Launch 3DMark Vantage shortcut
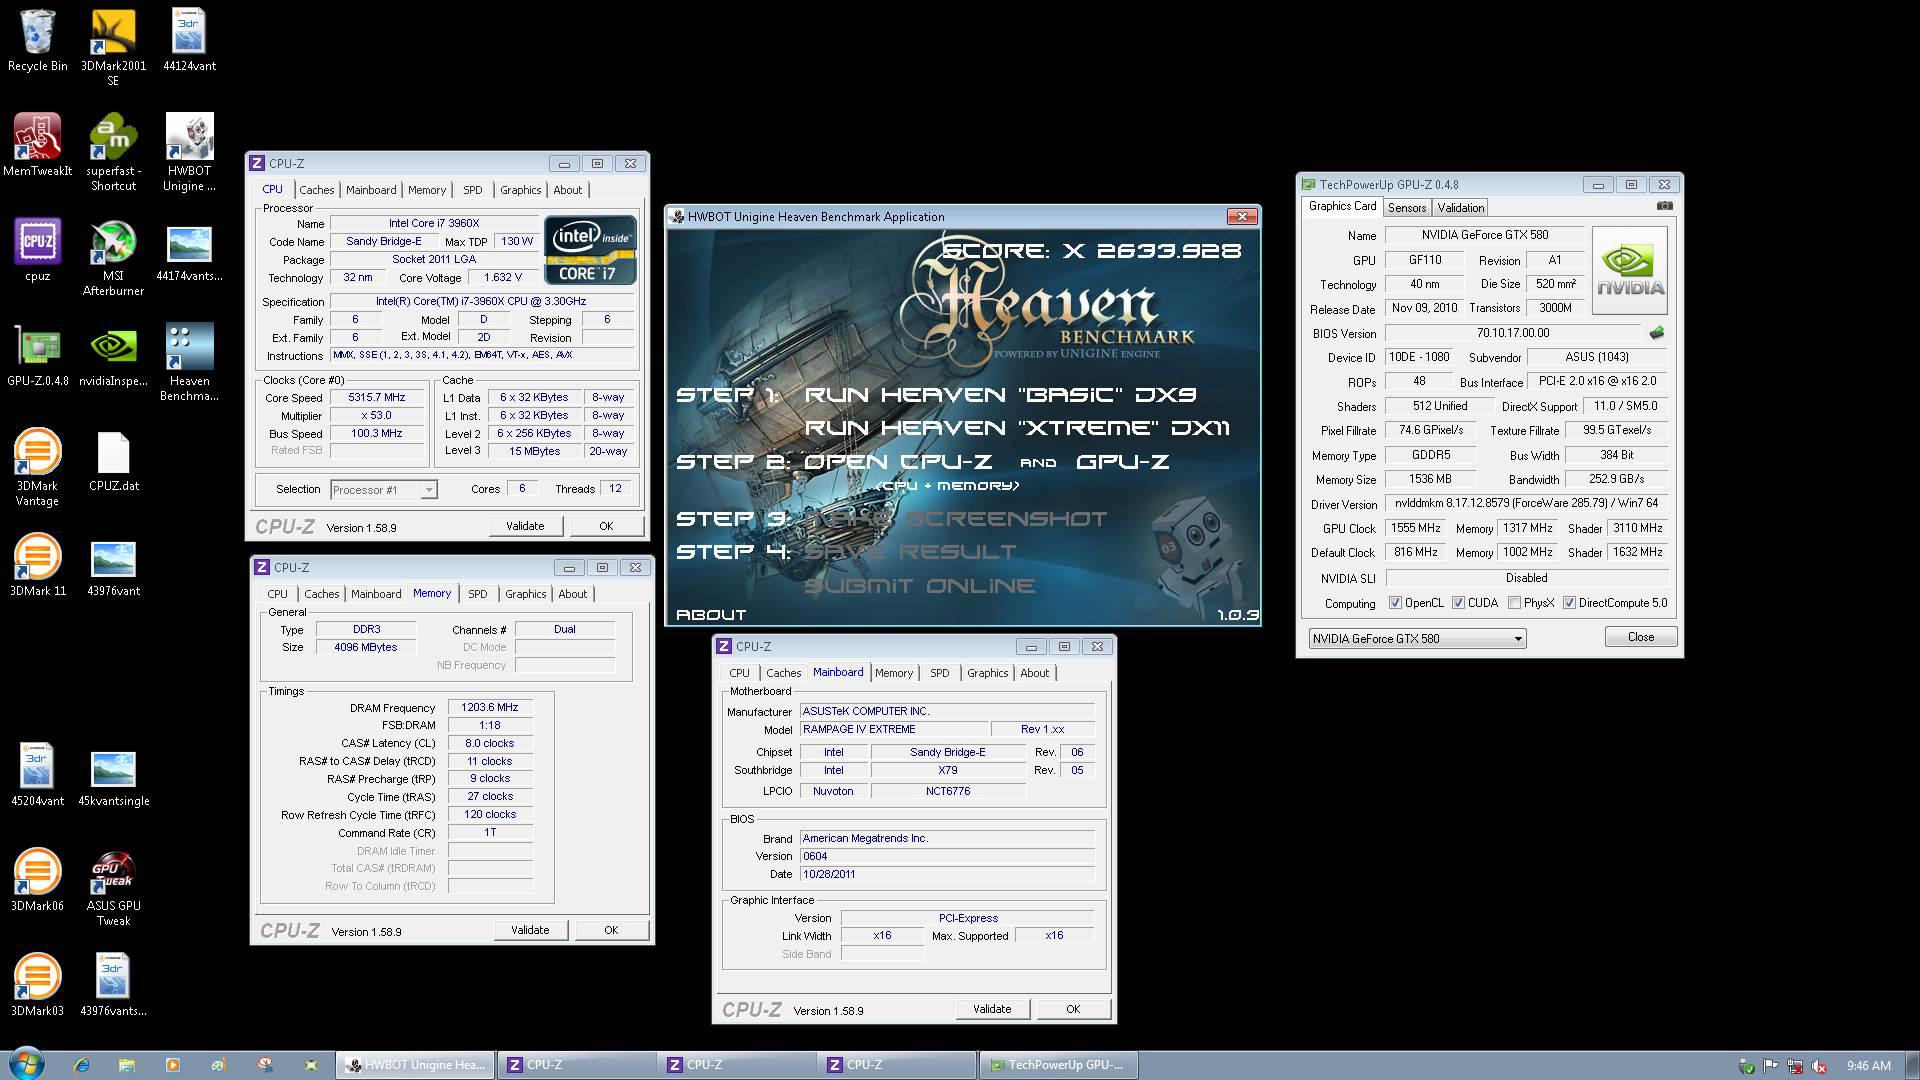The height and width of the screenshot is (1080, 1920). coord(38,467)
